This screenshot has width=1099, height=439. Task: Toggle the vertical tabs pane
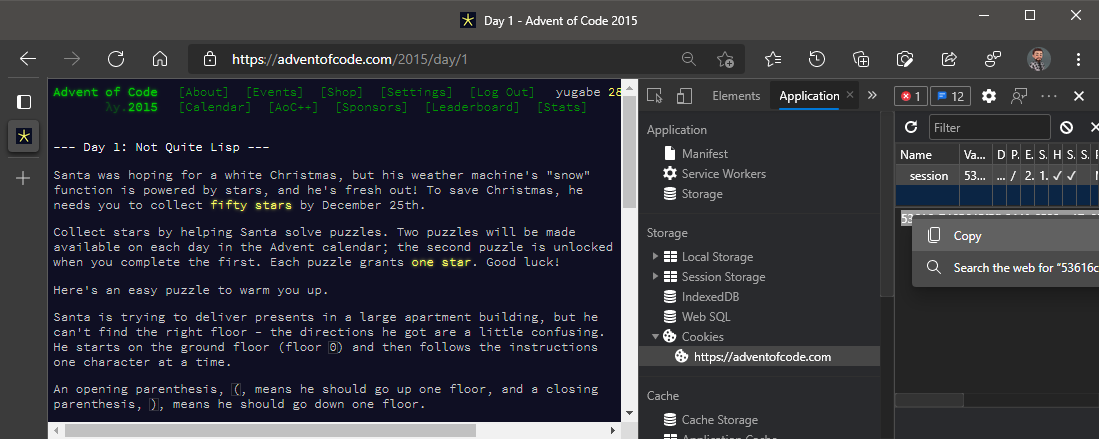point(24,102)
